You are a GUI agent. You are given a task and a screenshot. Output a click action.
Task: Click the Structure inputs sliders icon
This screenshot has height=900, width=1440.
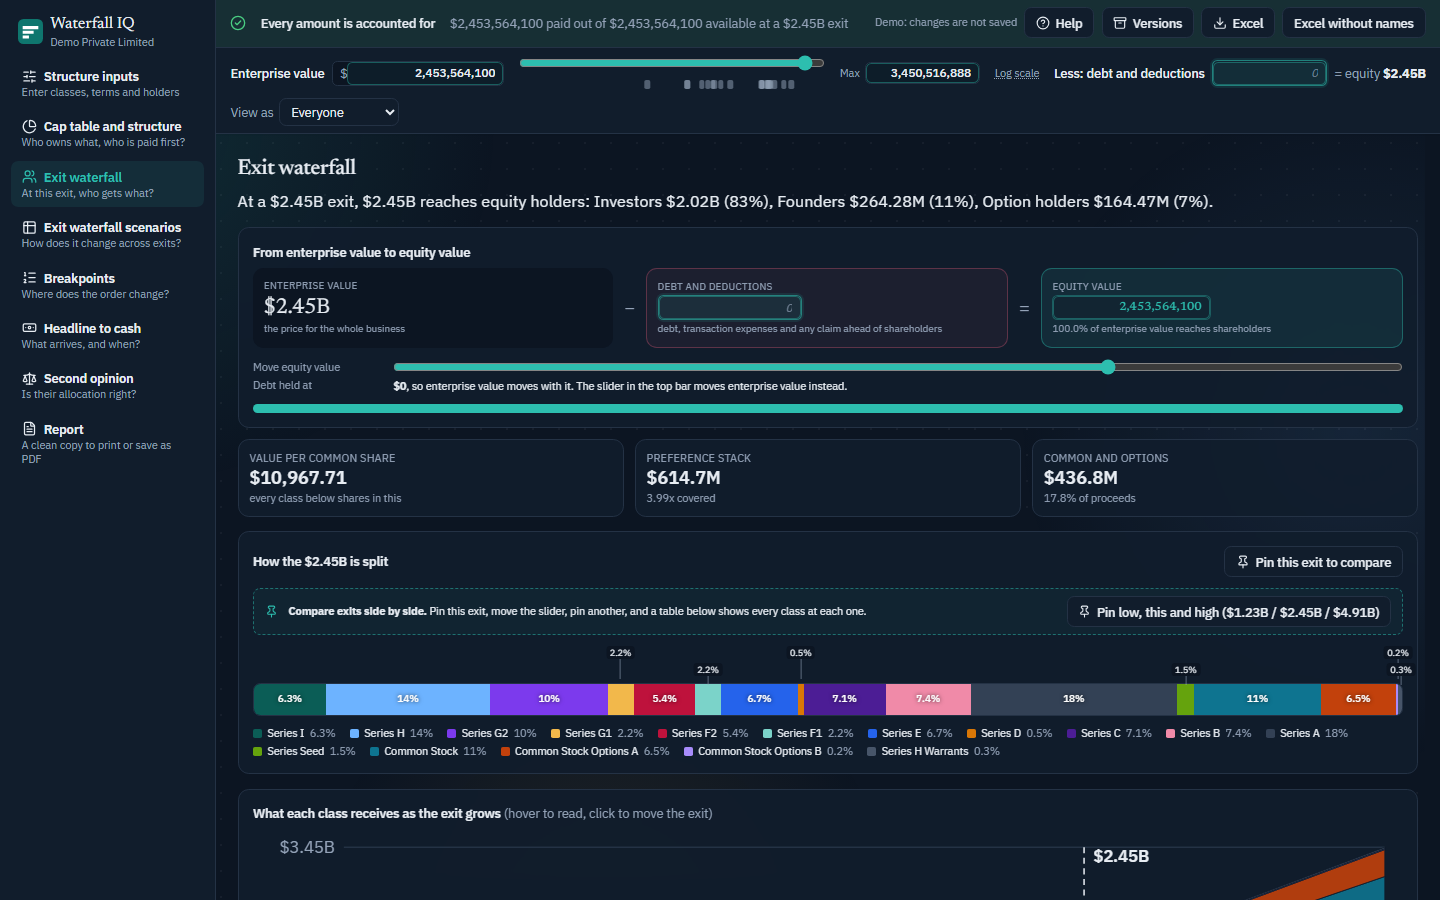(x=29, y=76)
